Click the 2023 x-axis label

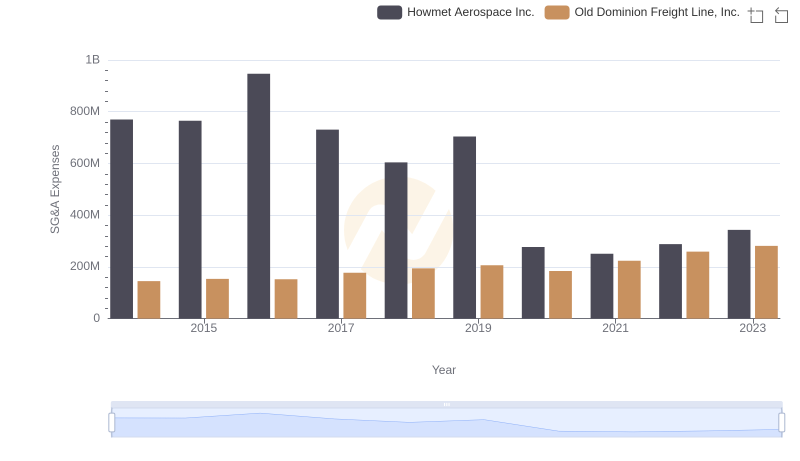point(753,328)
